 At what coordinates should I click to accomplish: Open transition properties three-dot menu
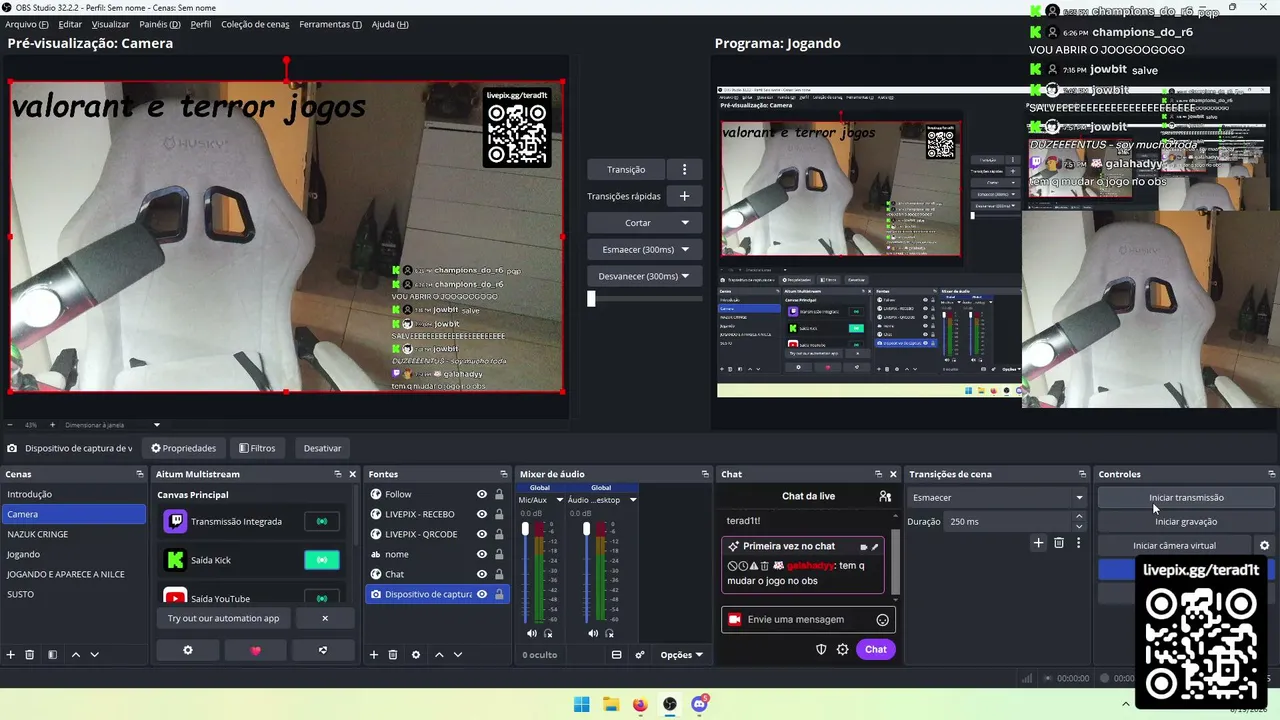[x=1078, y=543]
